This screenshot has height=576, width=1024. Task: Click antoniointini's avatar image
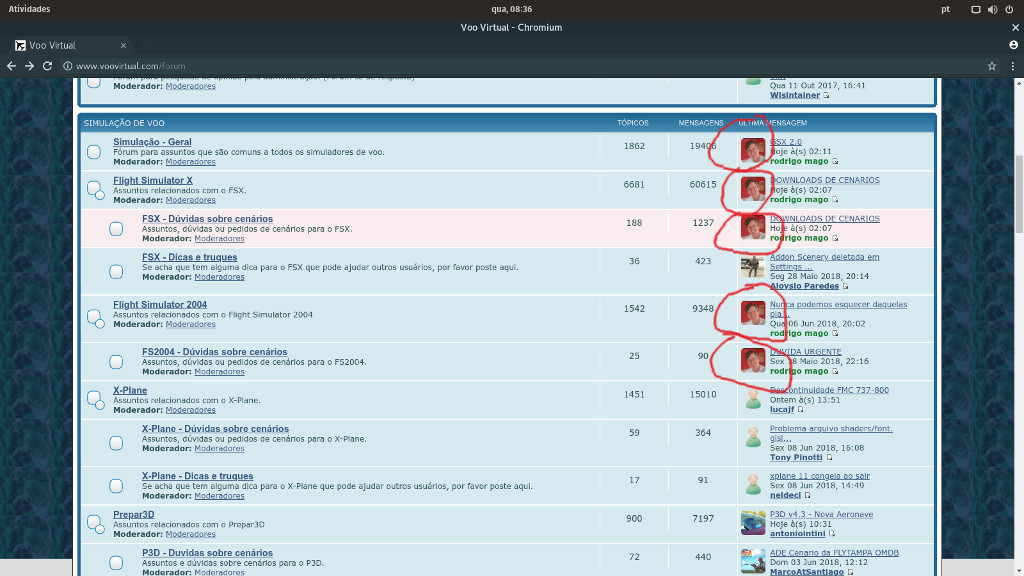click(753, 523)
